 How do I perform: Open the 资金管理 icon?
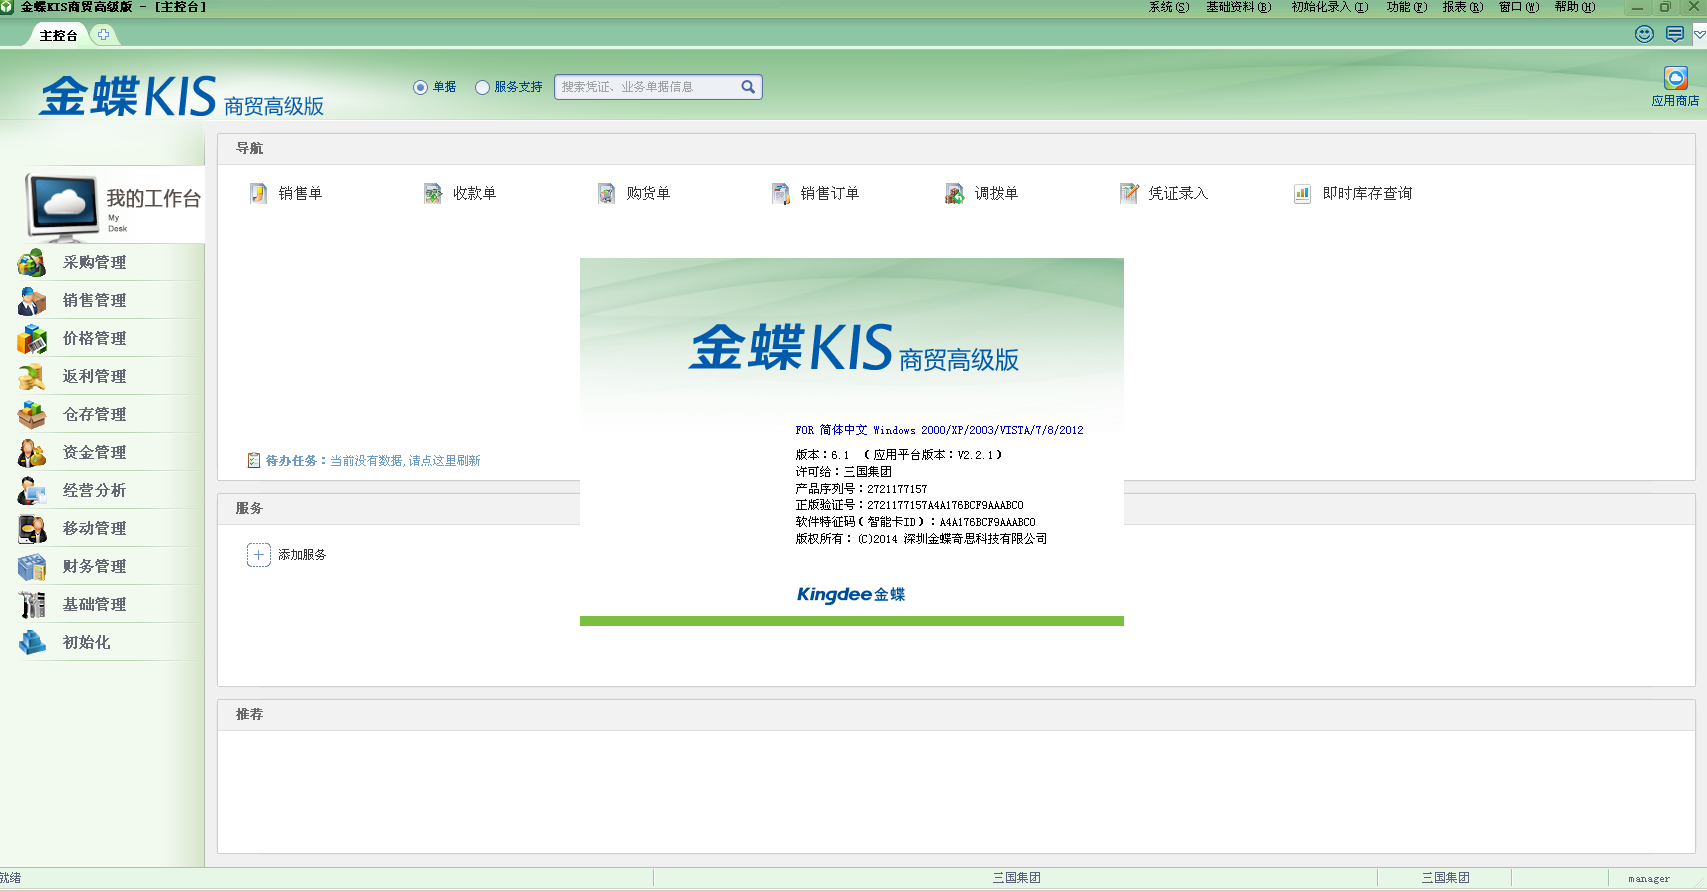point(32,452)
